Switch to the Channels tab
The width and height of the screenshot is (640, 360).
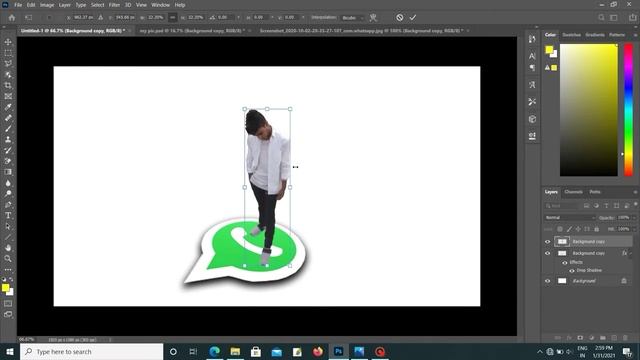[573, 192]
